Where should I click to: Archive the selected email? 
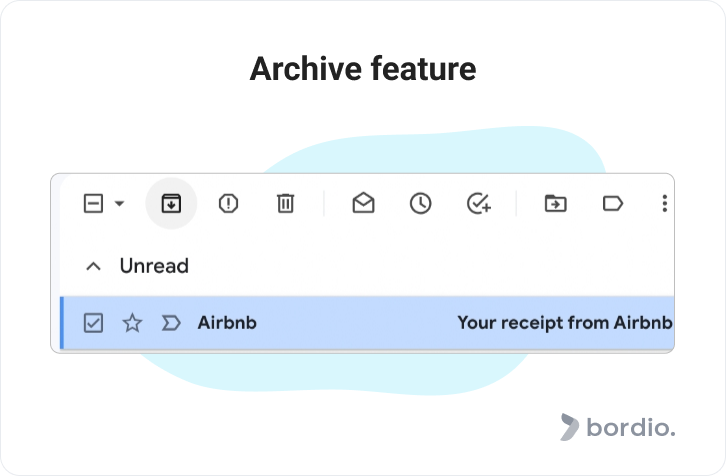[171, 203]
